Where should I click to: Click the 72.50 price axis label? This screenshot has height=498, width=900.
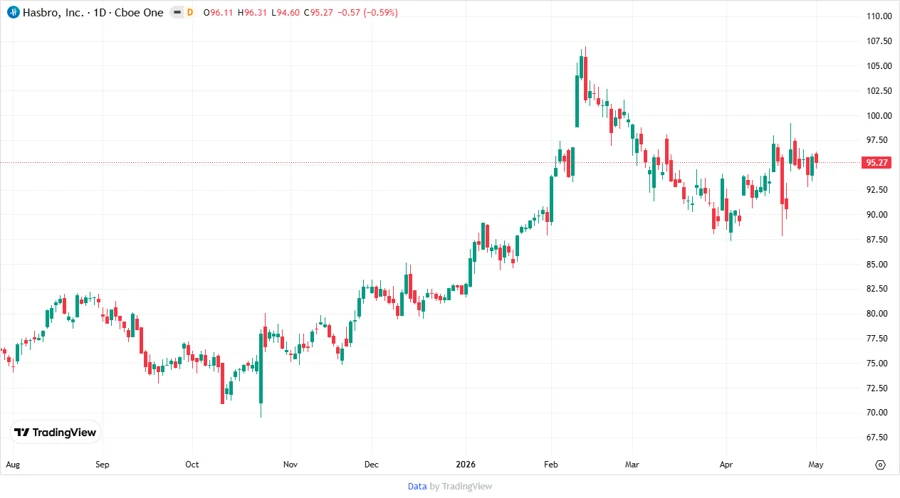click(x=879, y=388)
